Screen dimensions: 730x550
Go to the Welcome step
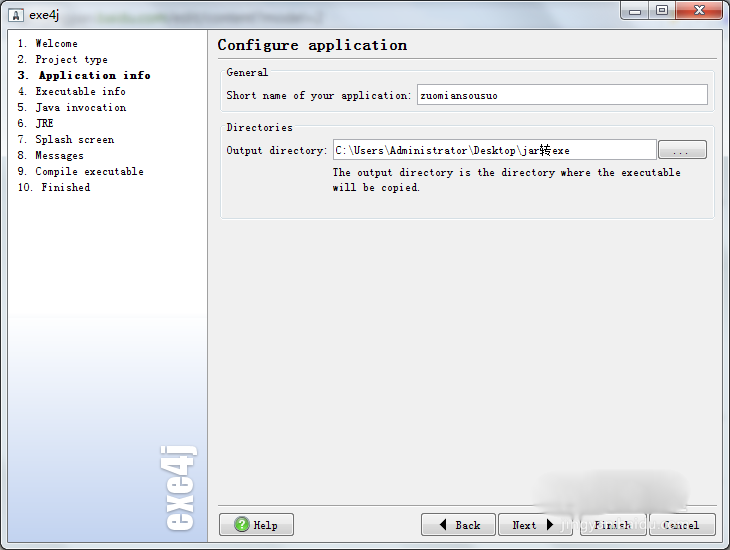[x=56, y=43]
